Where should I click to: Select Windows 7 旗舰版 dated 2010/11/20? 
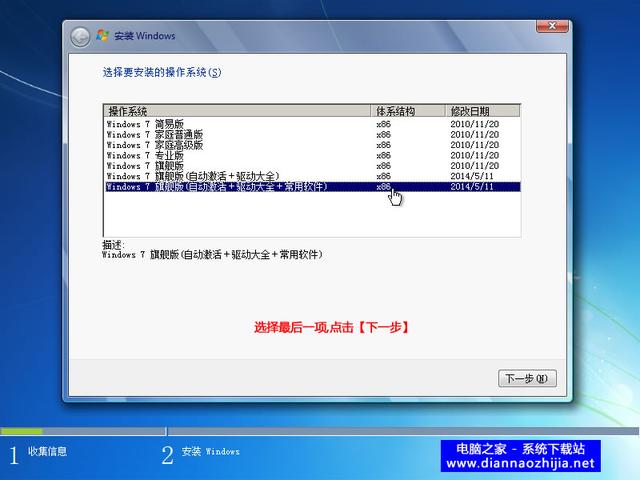coord(312,166)
